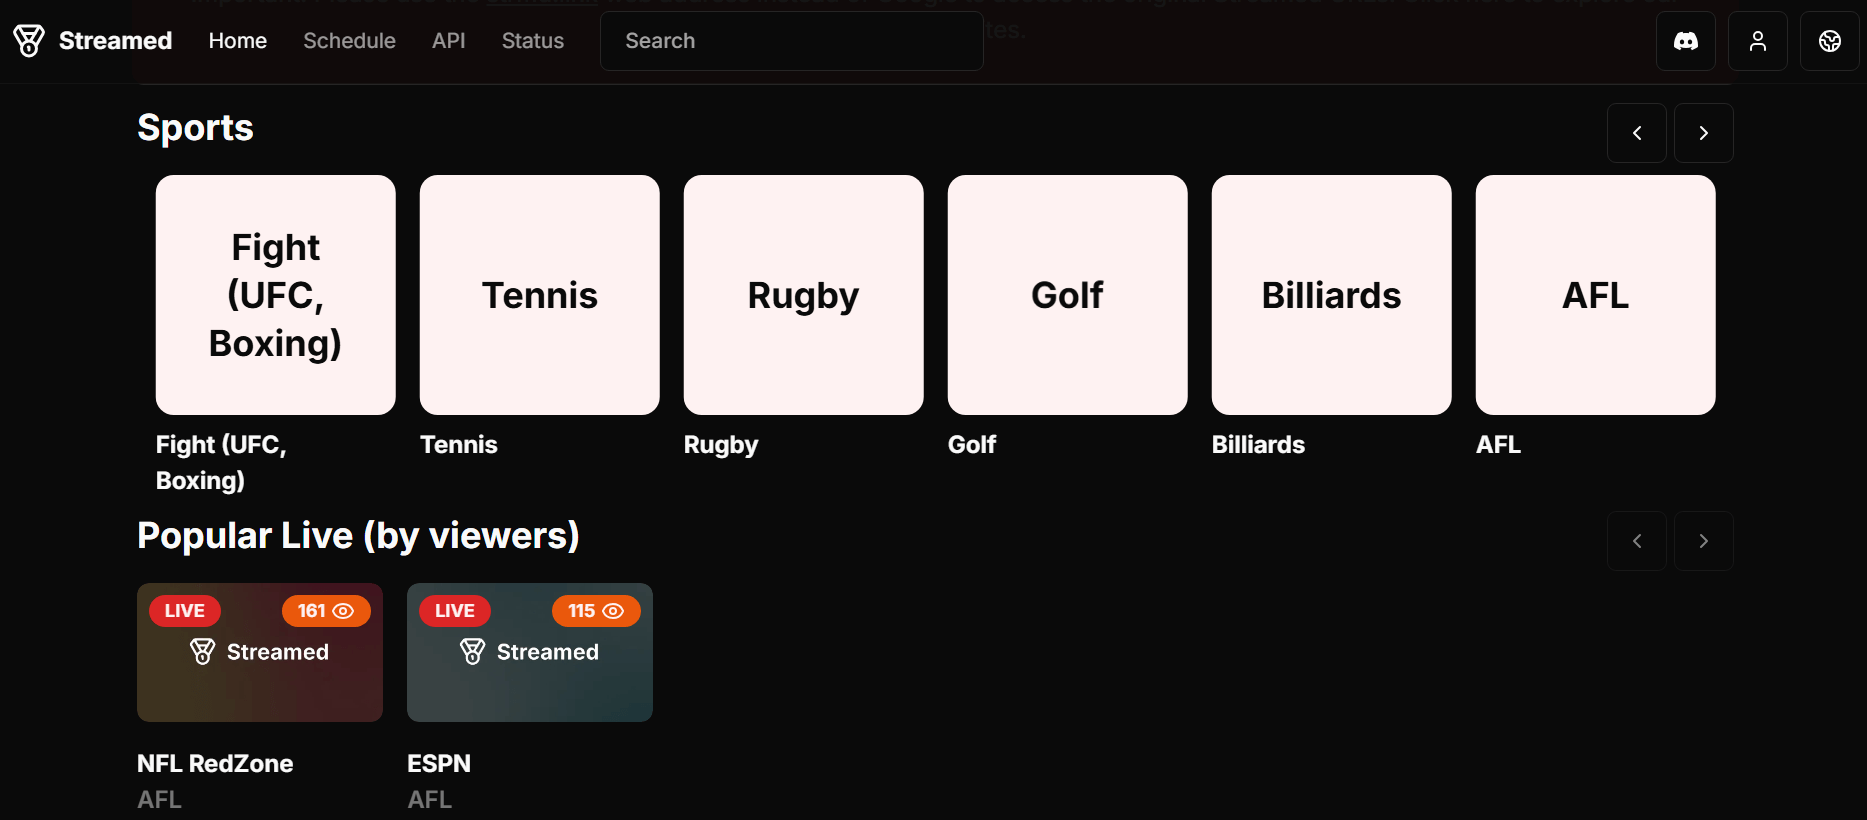This screenshot has height=820, width=1867.
Task: Click Popular Live previous arrow
Action: click(x=1637, y=541)
